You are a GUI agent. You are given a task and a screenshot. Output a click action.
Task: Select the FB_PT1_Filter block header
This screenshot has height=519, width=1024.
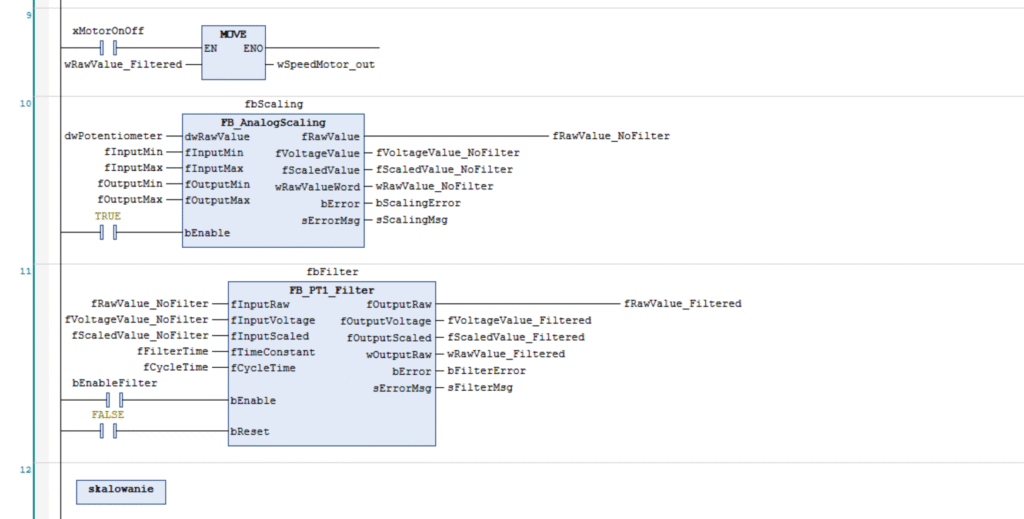click(331, 289)
